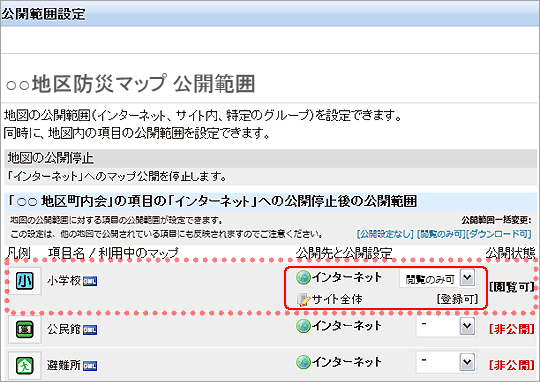Open the internet publish dropdown for 公民館
The image size is (540, 382).
446,327
